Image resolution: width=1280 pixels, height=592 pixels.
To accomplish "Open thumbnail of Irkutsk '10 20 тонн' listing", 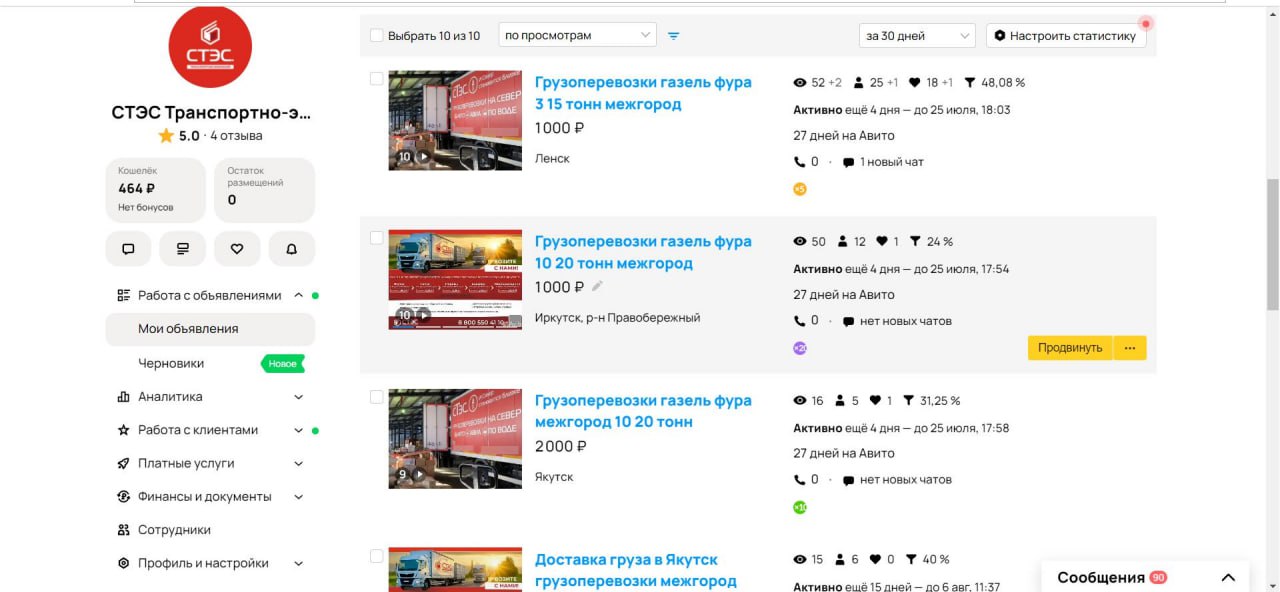I will coord(455,279).
